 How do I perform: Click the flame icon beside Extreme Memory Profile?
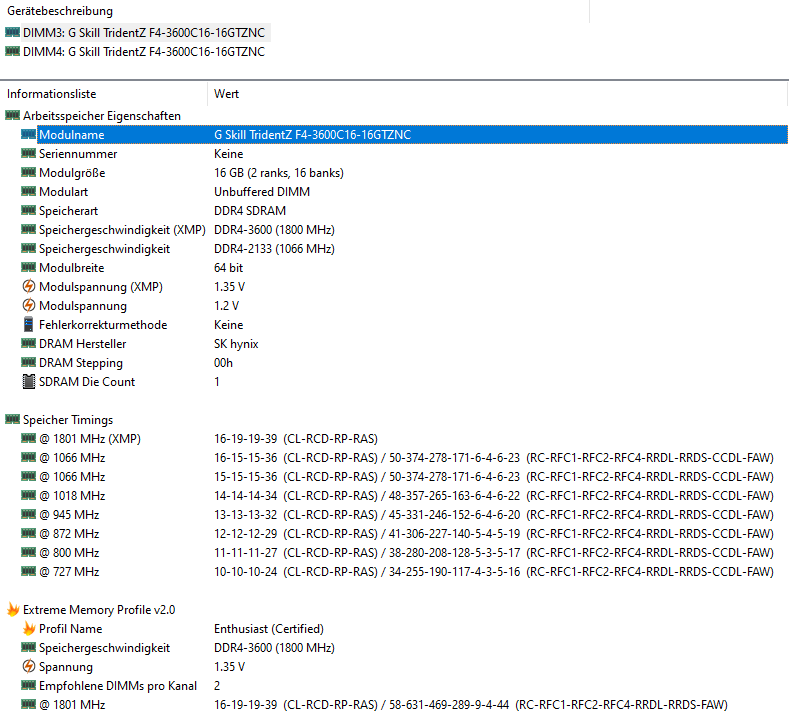point(13,610)
